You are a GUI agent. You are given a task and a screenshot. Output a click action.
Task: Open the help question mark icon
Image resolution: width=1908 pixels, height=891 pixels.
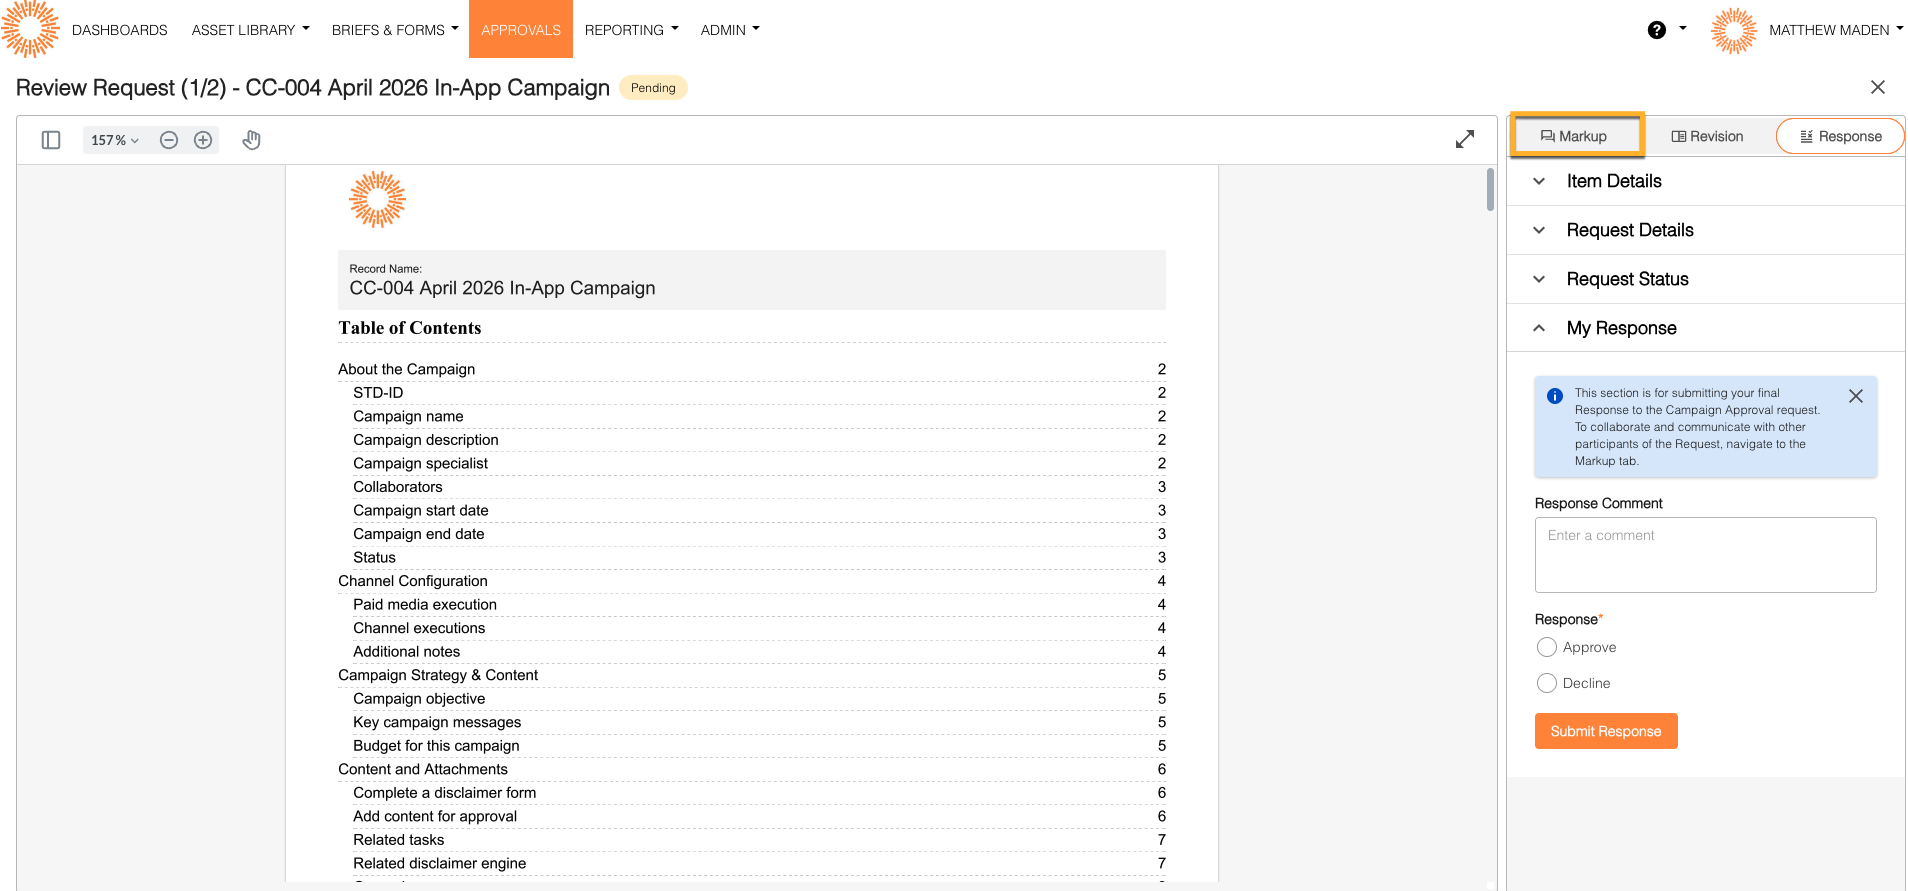coord(1657,30)
